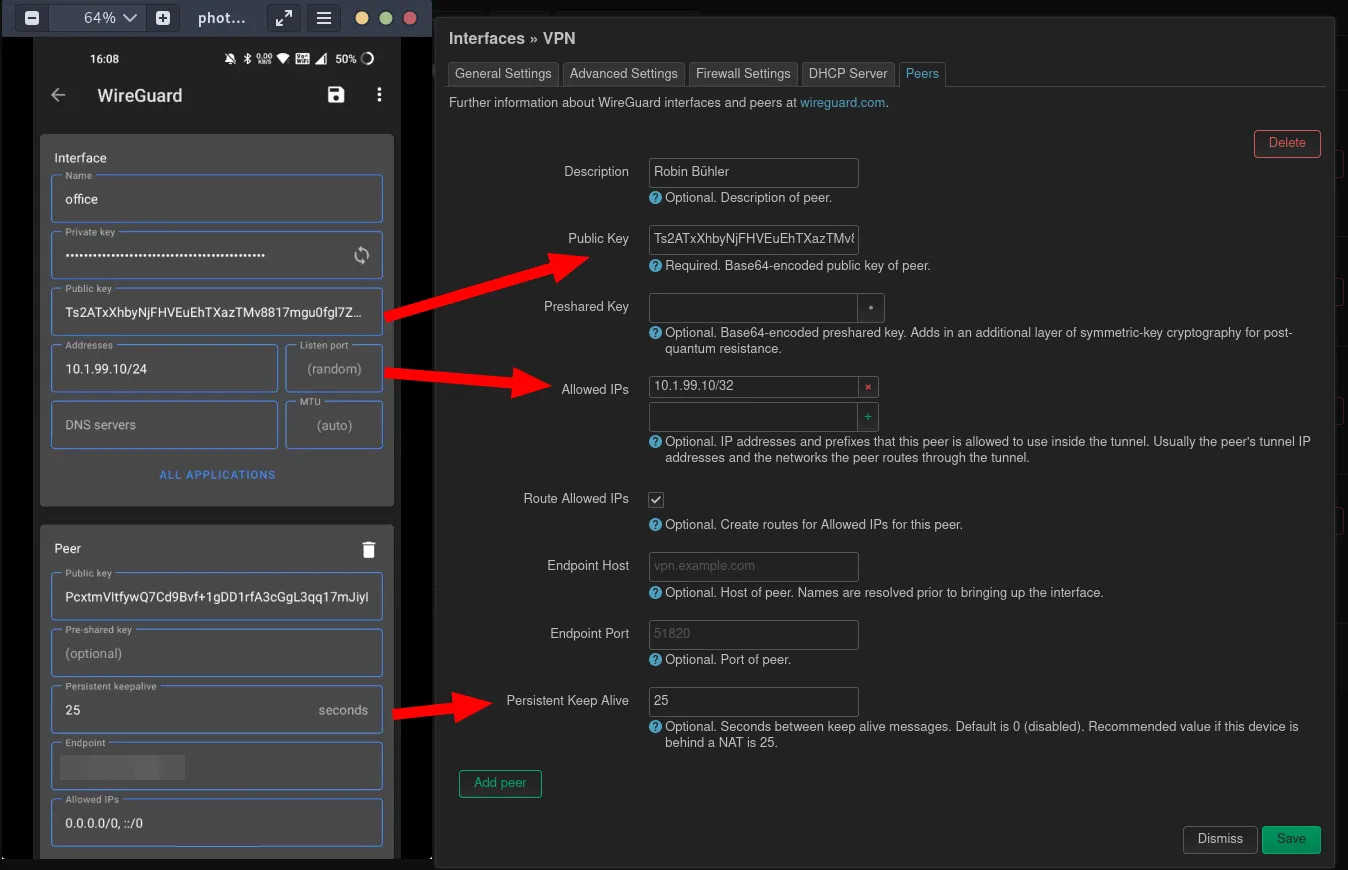Click the zoom in plus icon
The width and height of the screenshot is (1348, 870).
163,18
